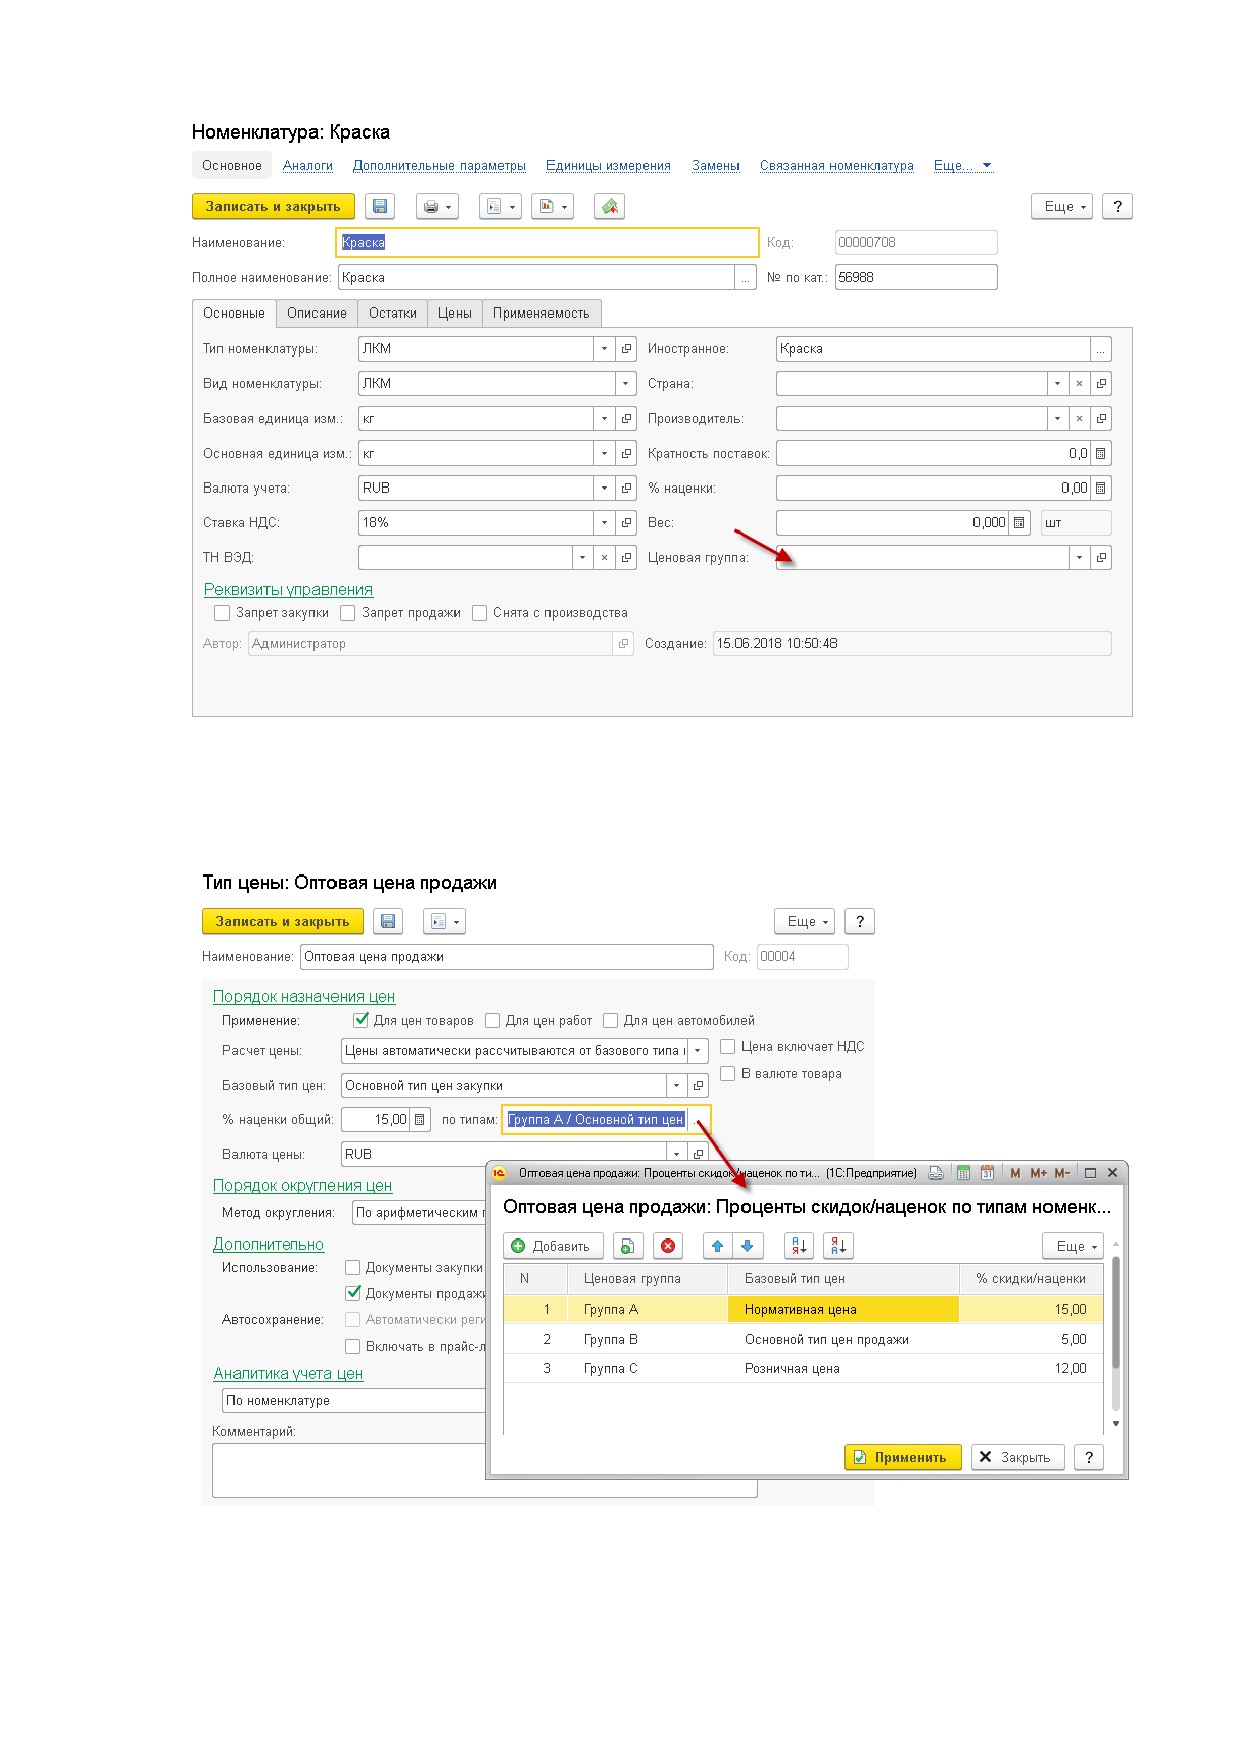The width and height of the screenshot is (1239, 1752).
Task: Open the printer icon menu in Номенклатура toolbar
Action: [437, 206]
